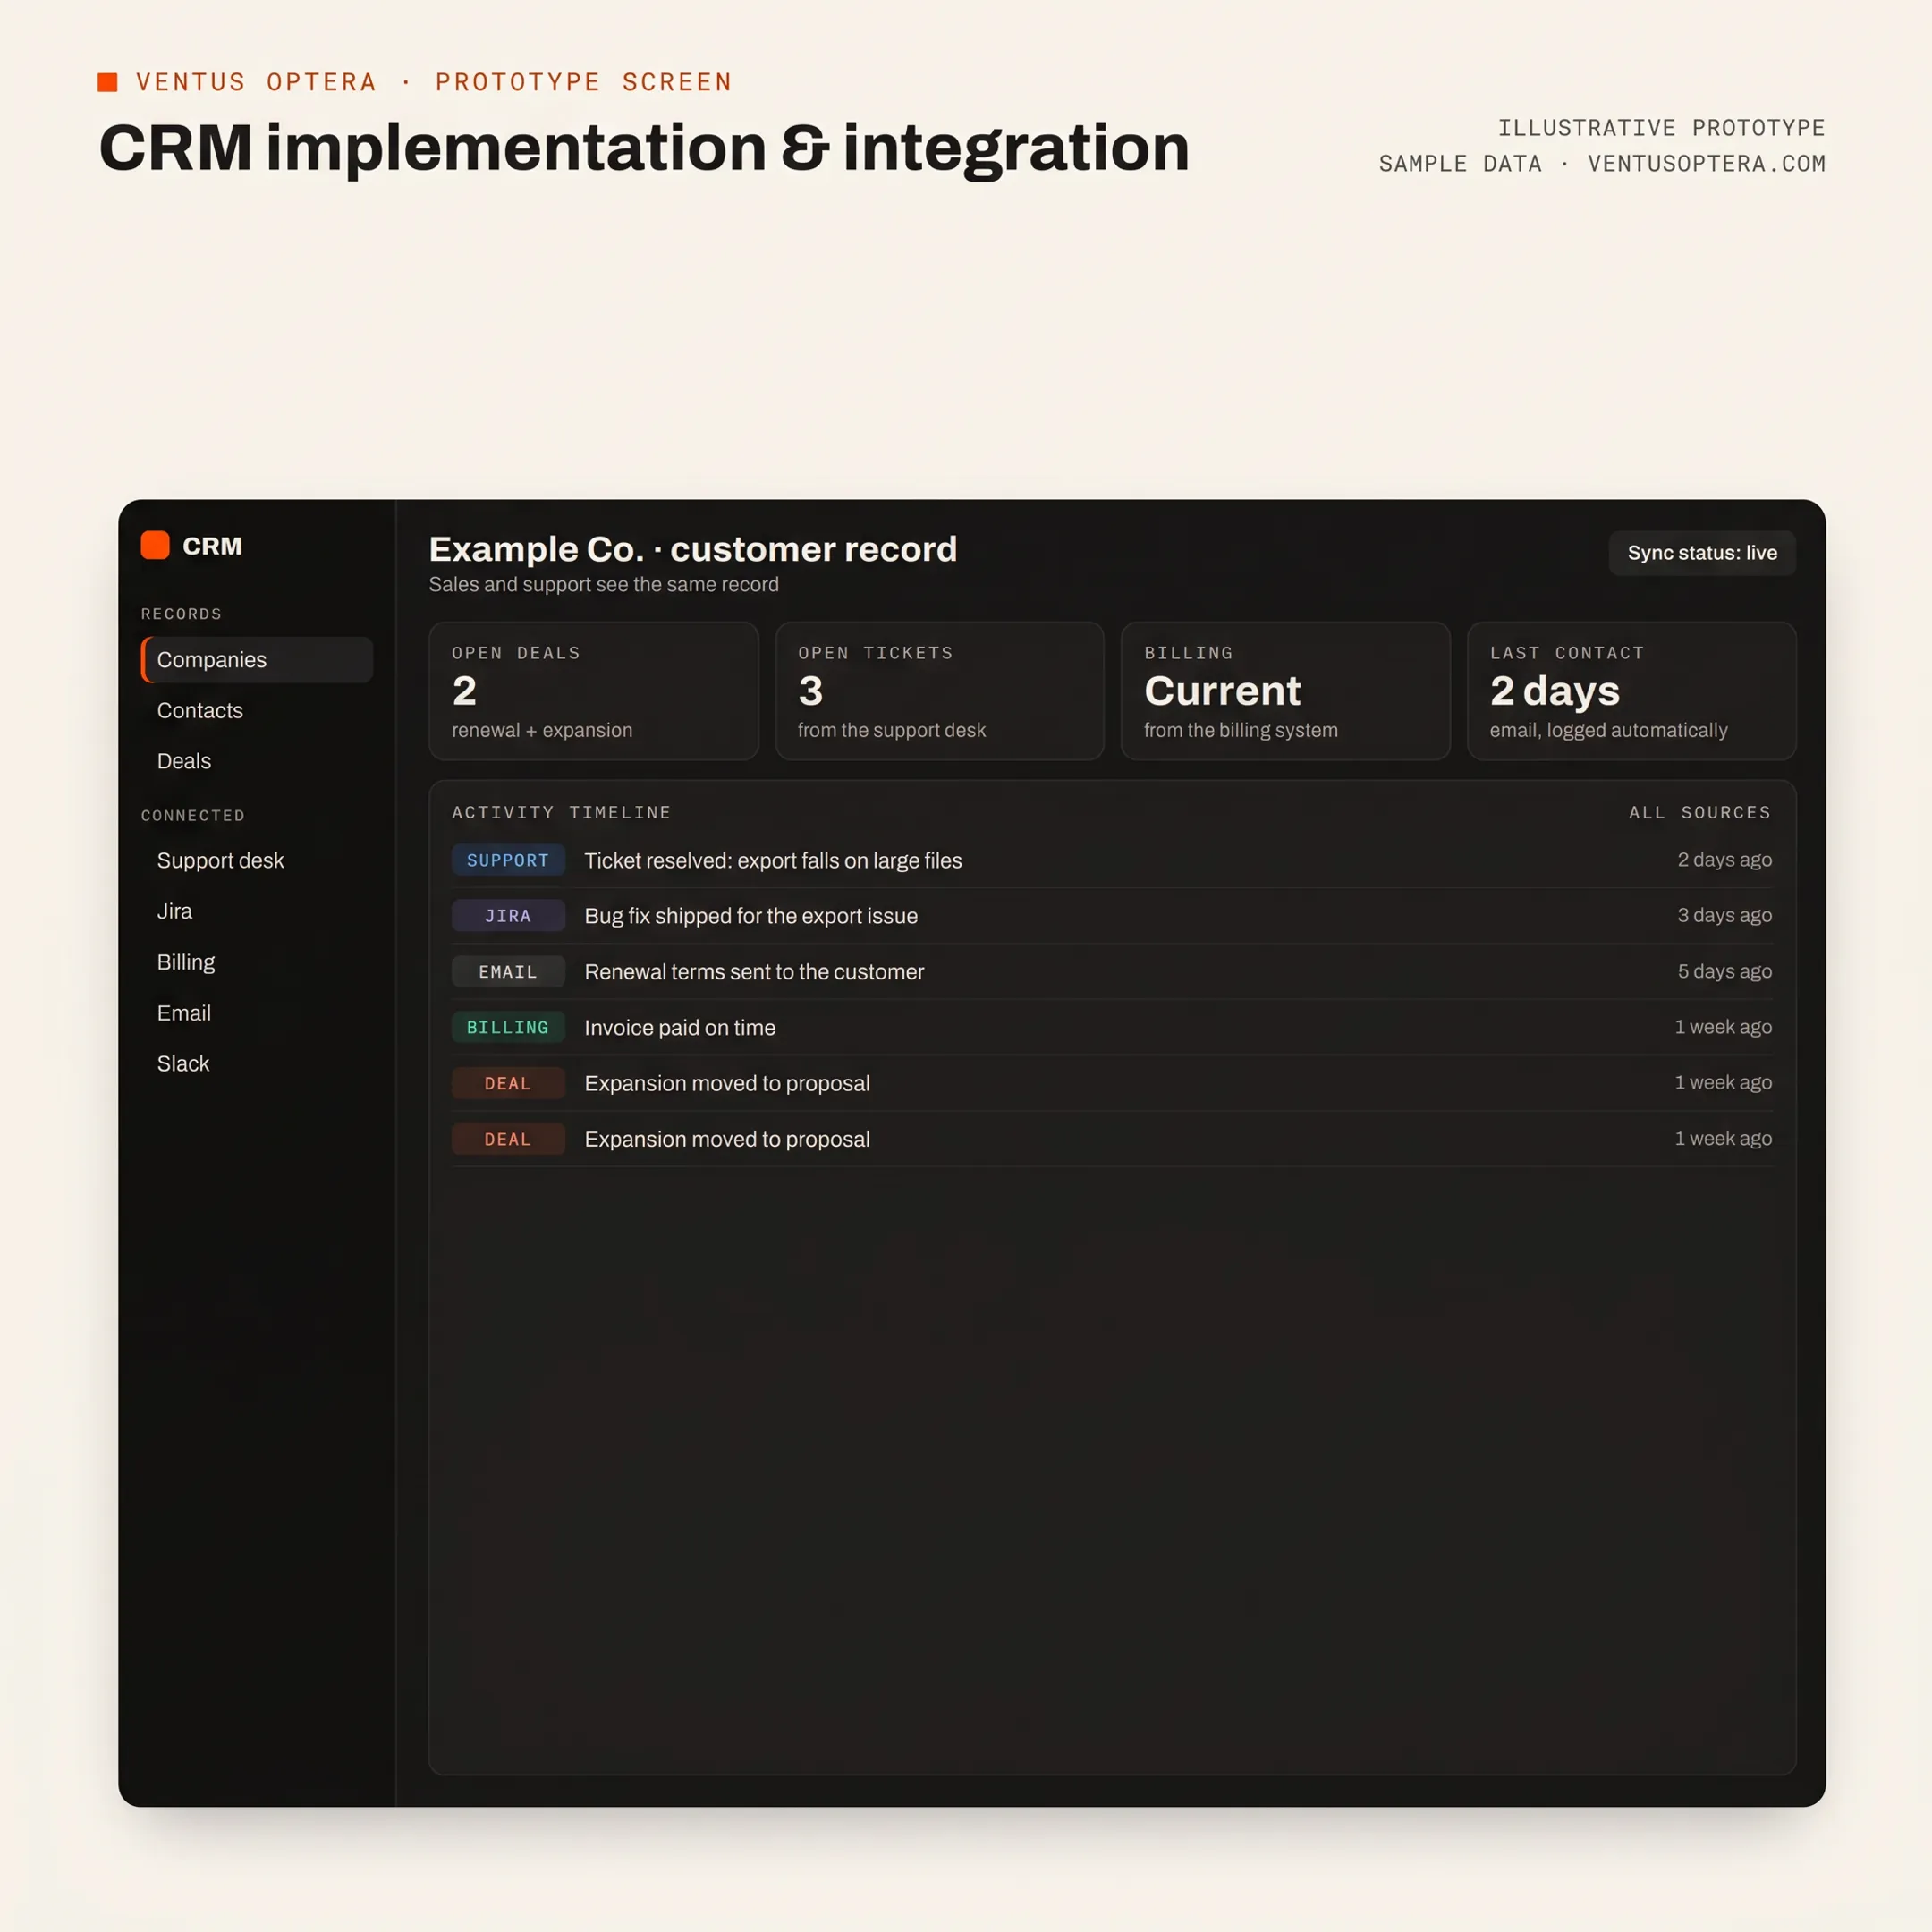Click the DEAL tag dated 1 week ago, first row
The height and width of the screenshot is (1932, 1932).
tap(508, 1083)
